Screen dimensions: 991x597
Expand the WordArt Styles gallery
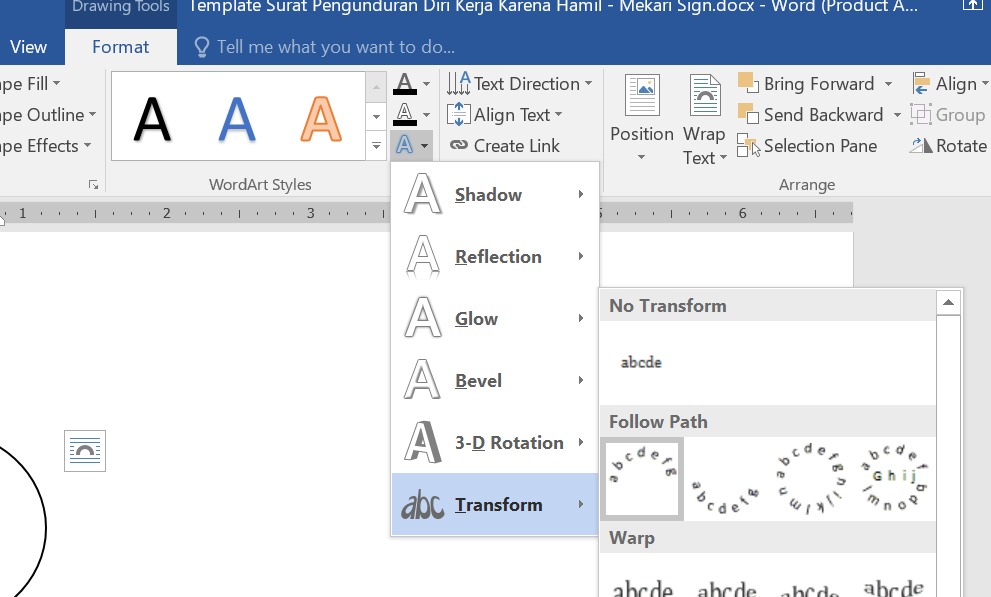(x=376, y=145)
